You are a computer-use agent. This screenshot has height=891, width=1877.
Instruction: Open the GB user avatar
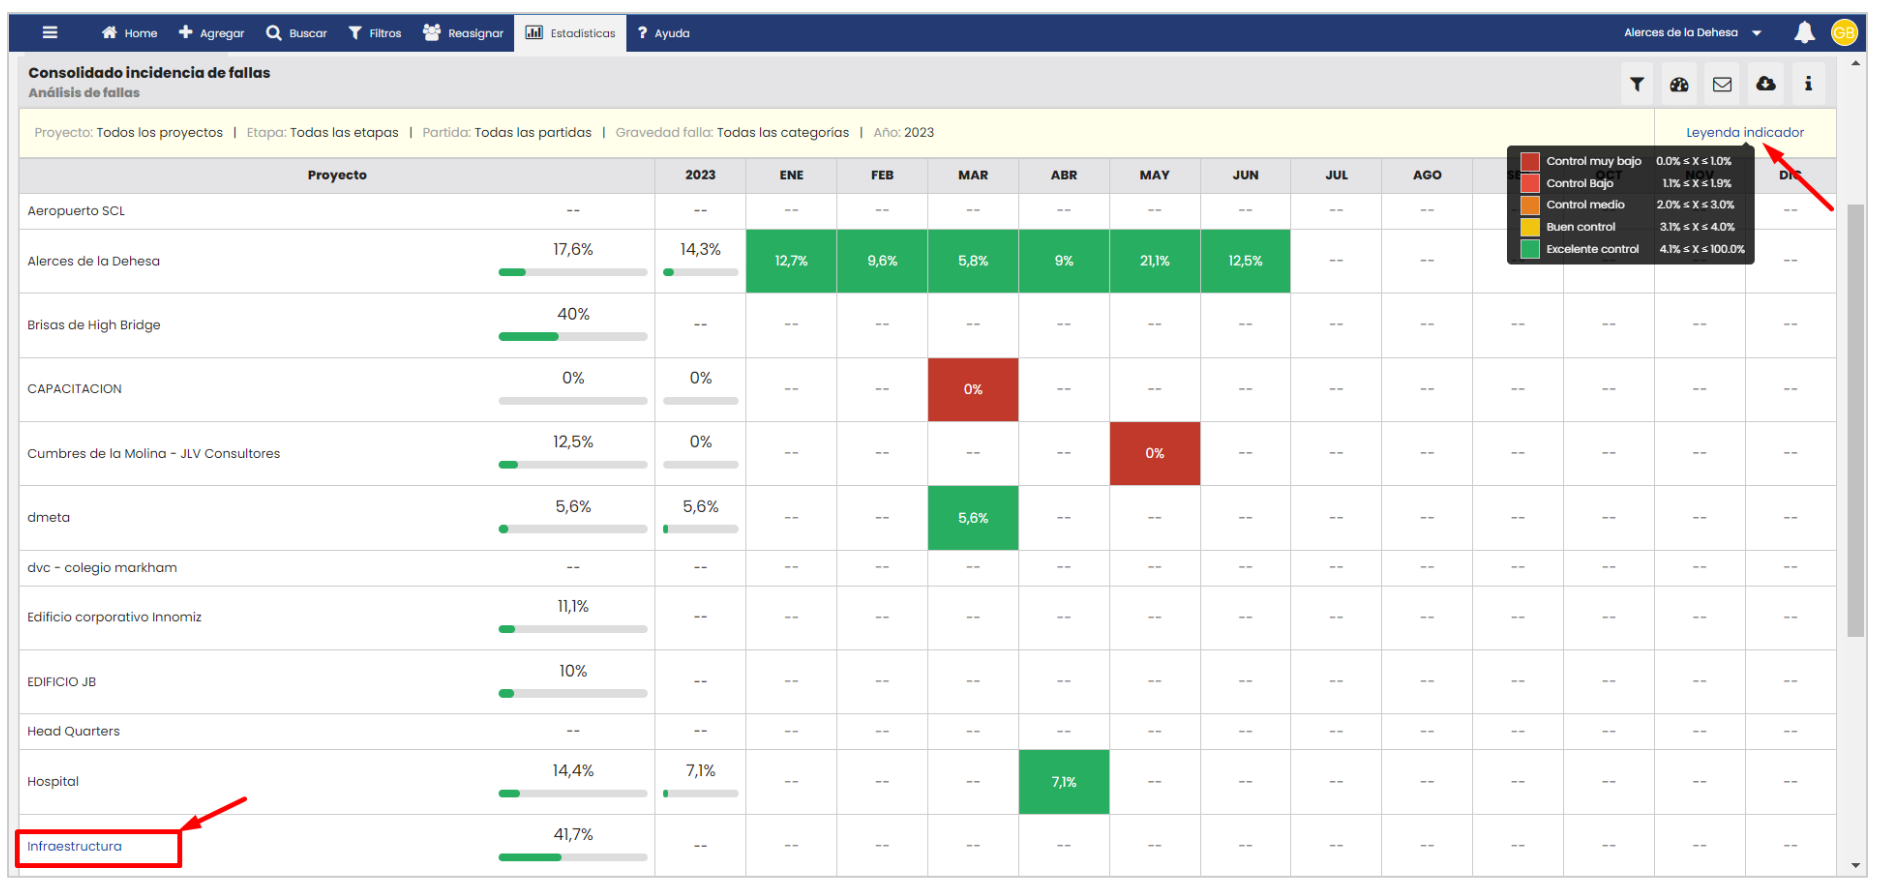(1844, 33)
